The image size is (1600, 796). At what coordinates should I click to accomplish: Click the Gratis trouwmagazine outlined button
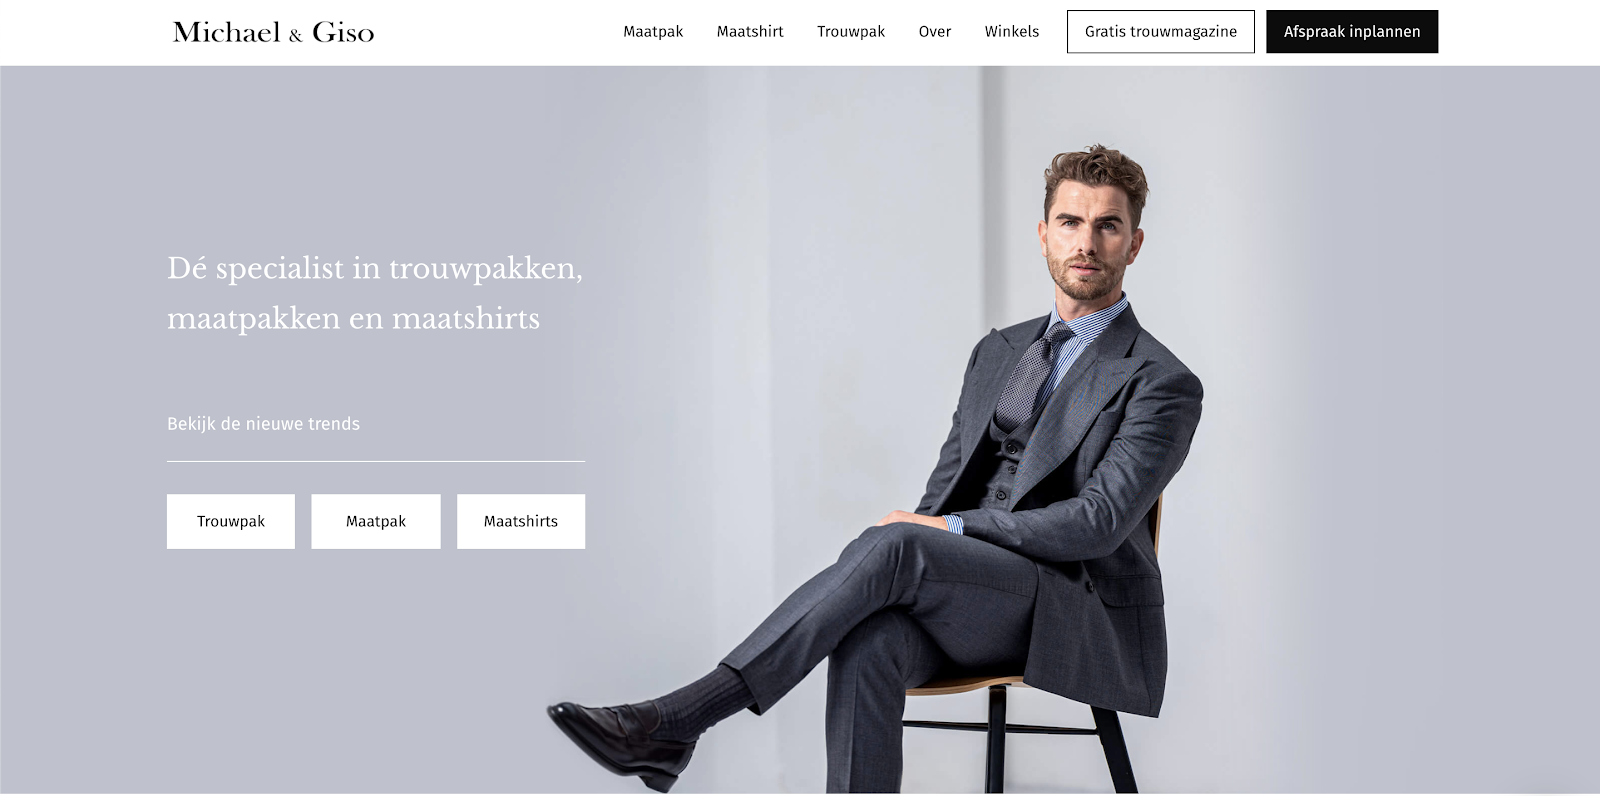point(1161,32)
